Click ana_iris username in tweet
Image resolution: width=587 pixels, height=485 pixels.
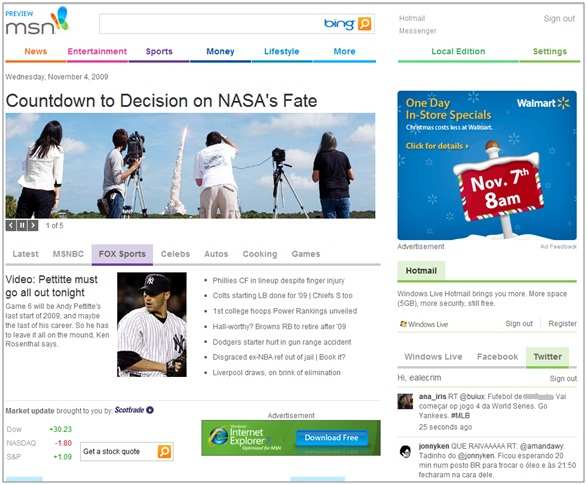coord(432,396)
